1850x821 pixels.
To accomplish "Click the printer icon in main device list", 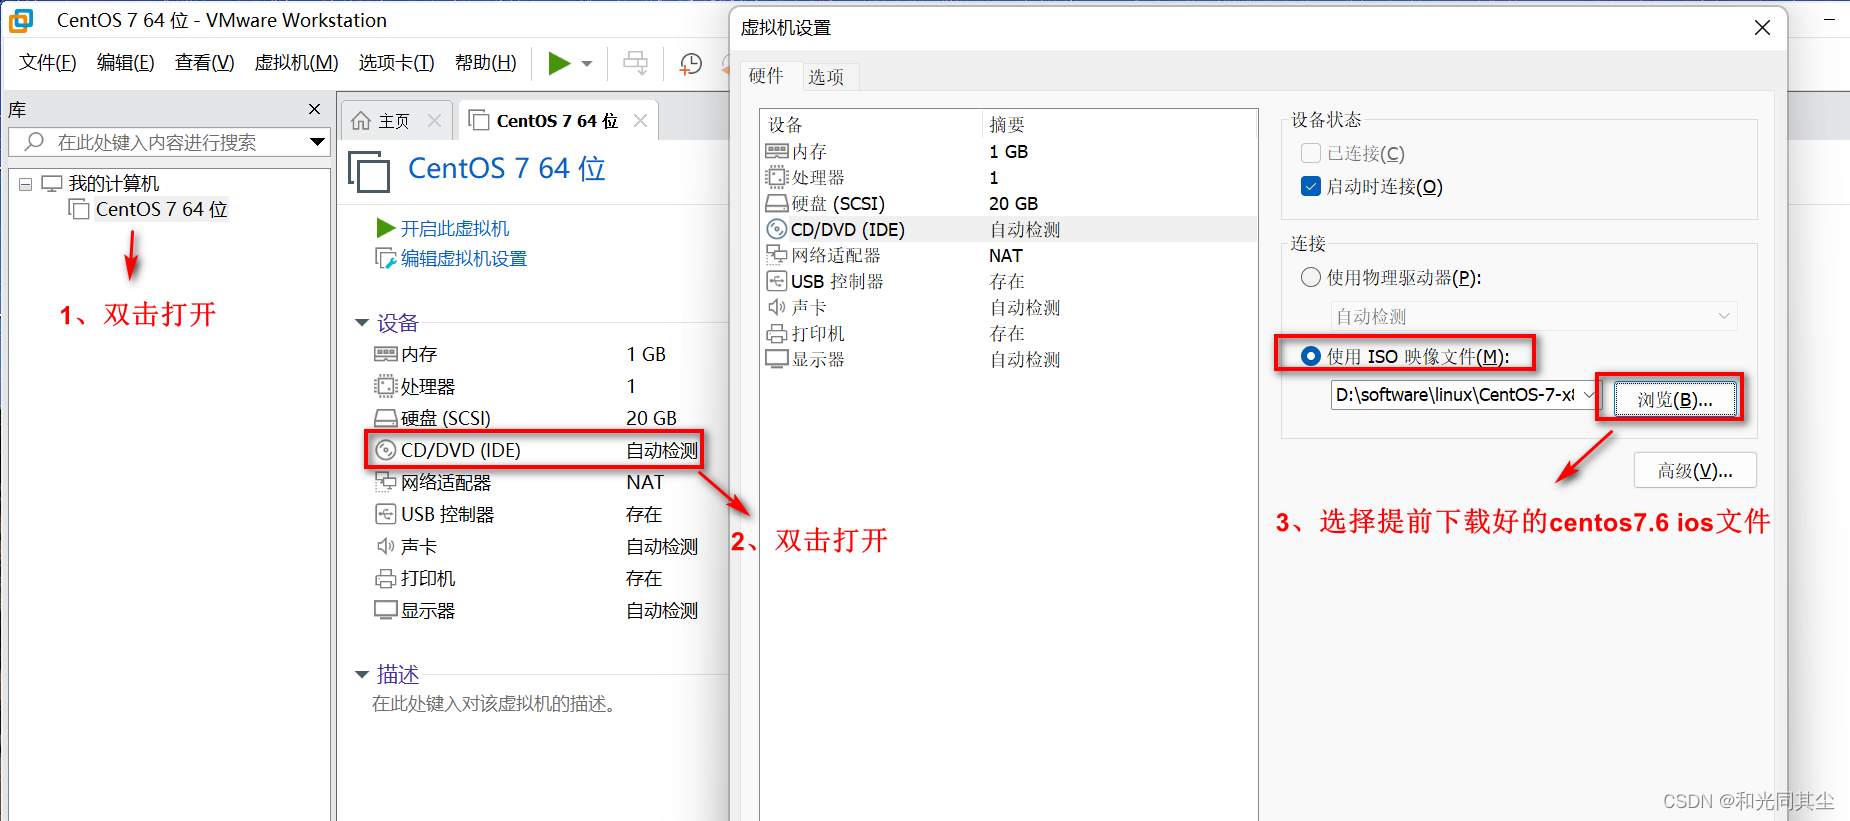I will pyautogui.click(x=386, y=578).
